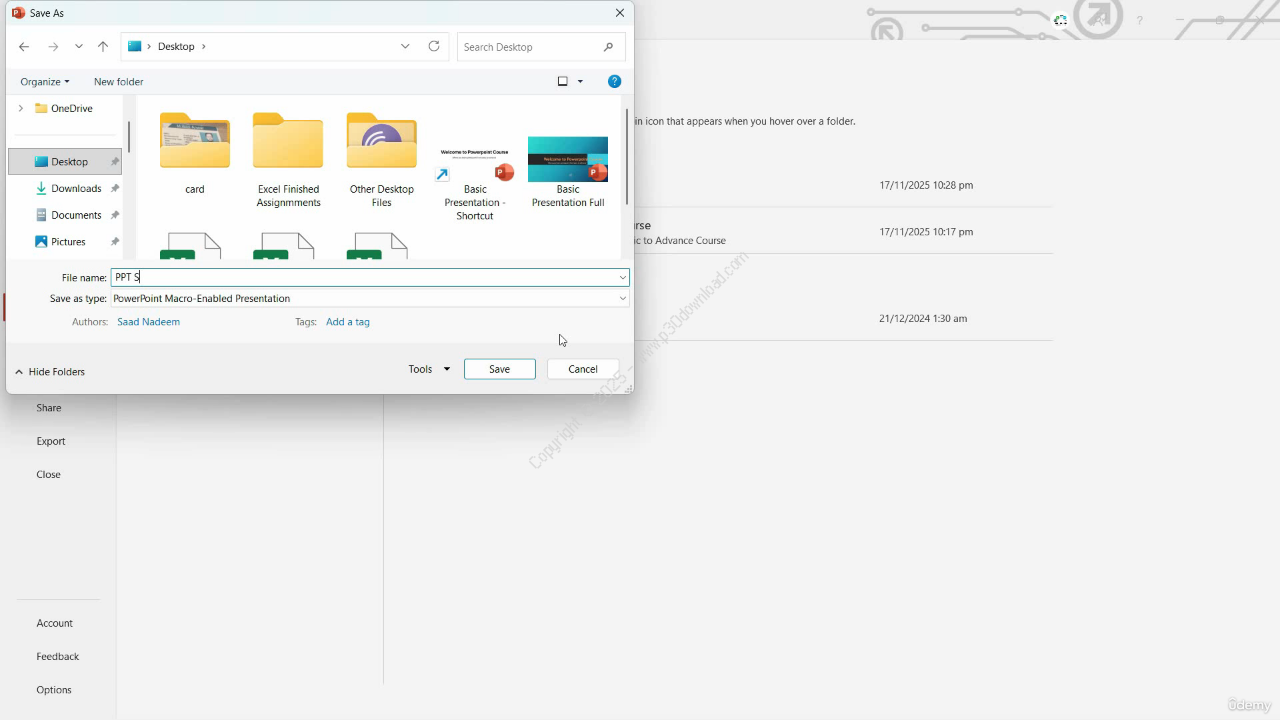Open Excel Finished Assignments folder

point(288,159)
